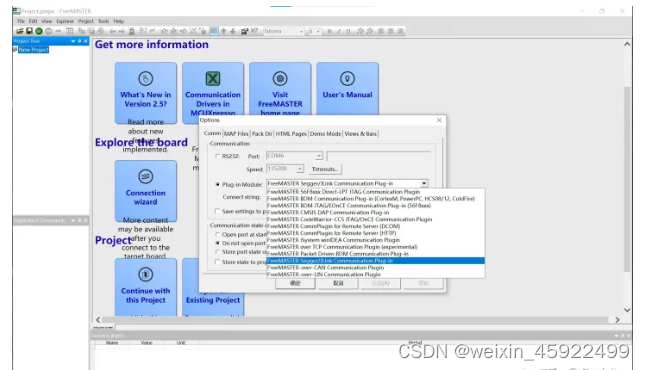Viewport: 645px width, 370px height.
Task: Click the Save project floppy disk icon
Action: tap(29, 31)
